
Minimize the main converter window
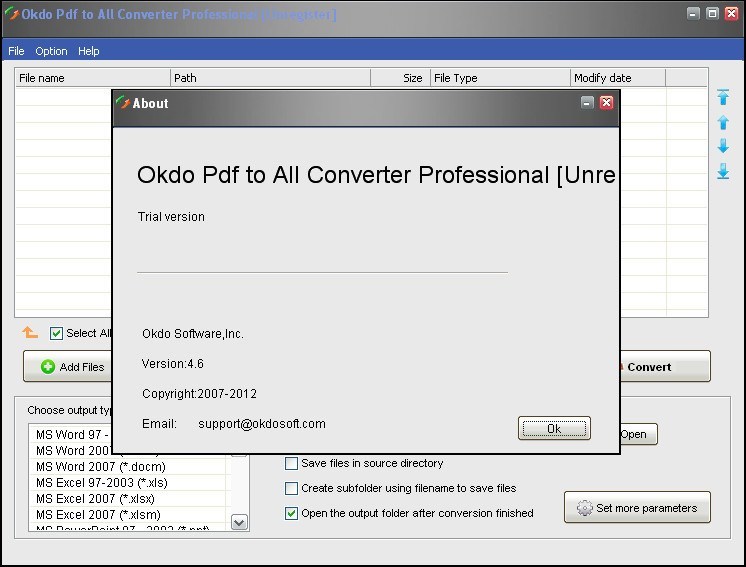[x=693, y=13]
